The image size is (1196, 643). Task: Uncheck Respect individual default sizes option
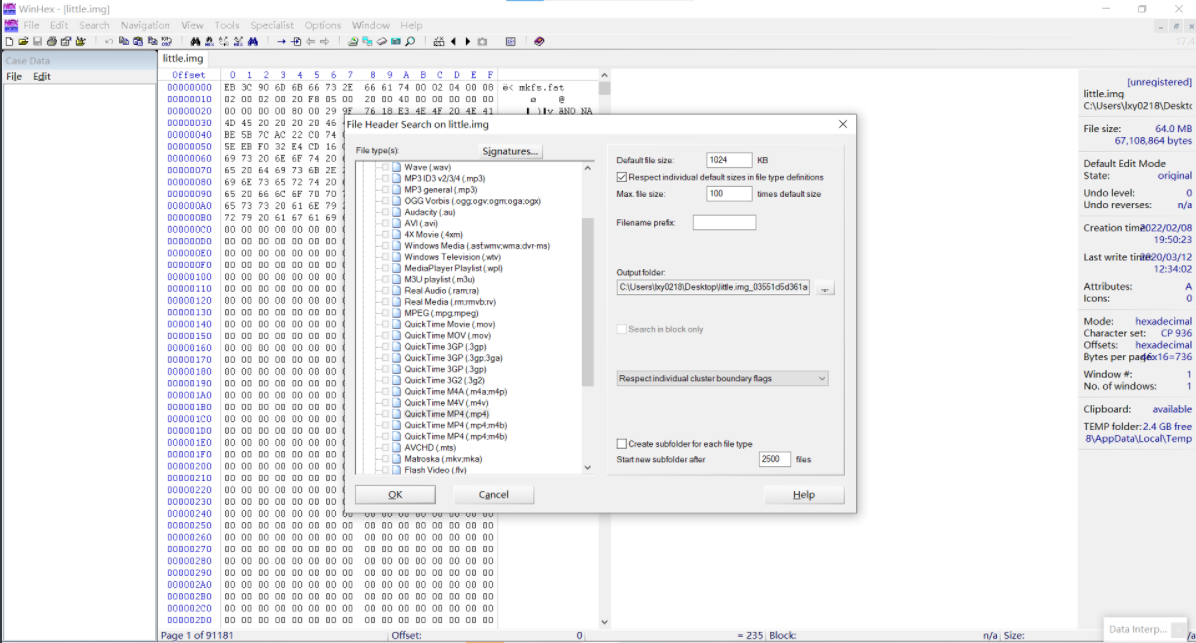pyautogui.click(x=621, y=177)
